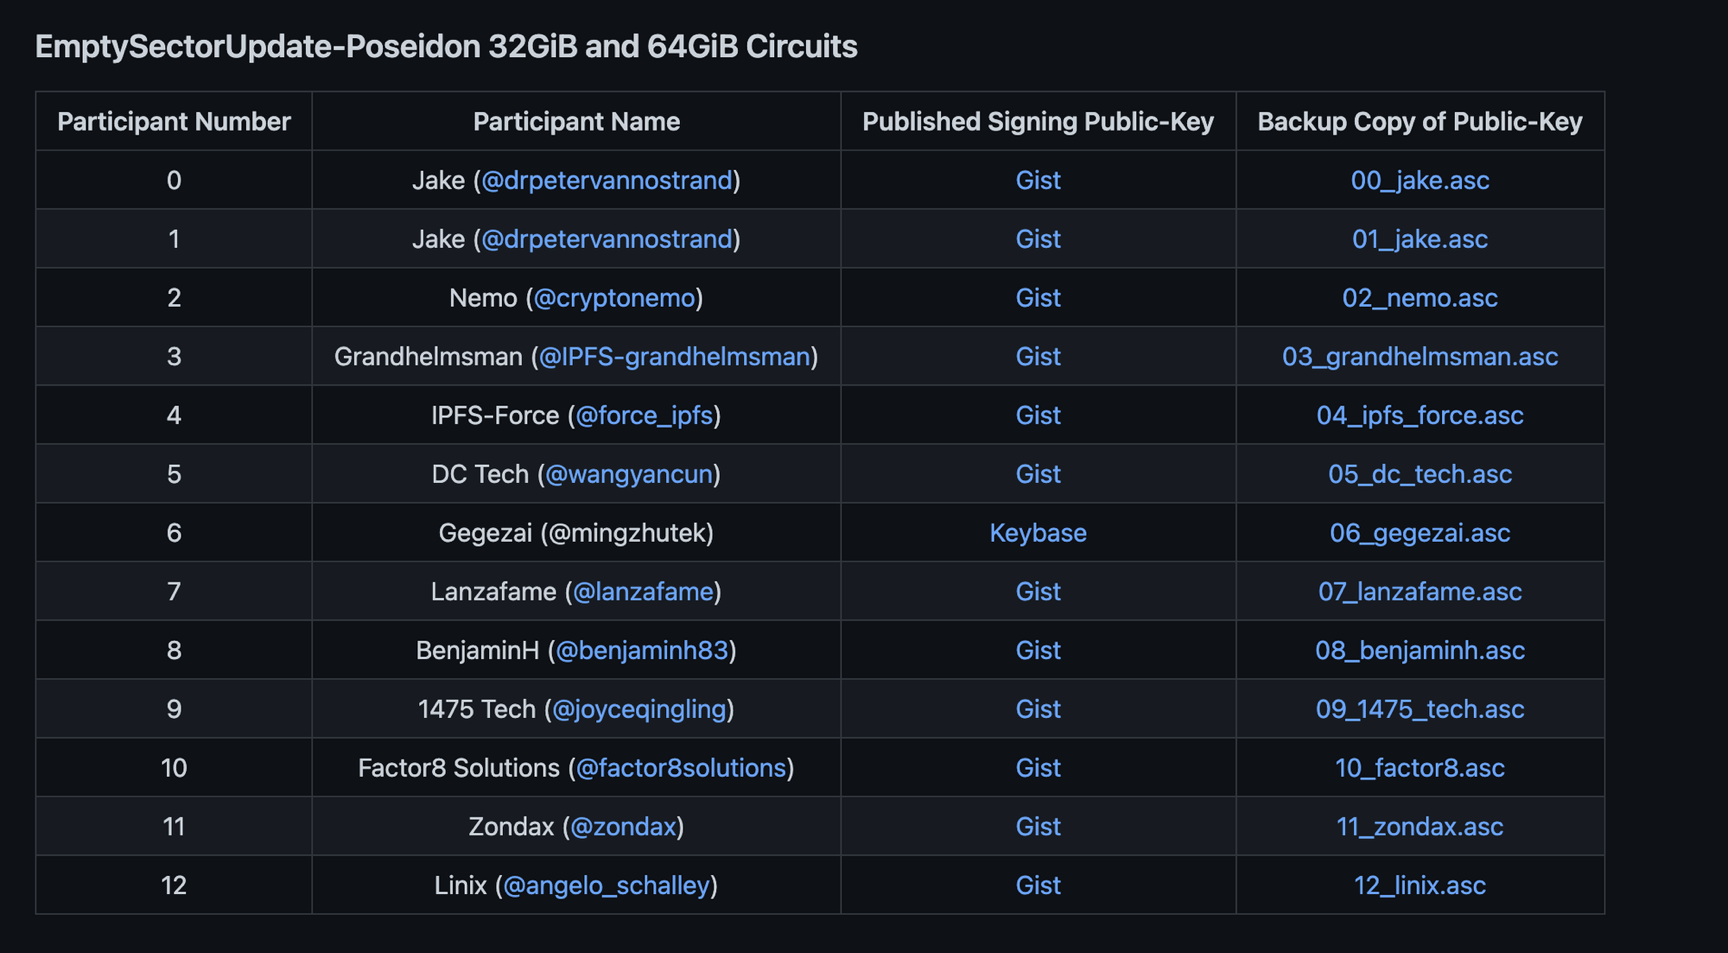The width and height of the screenshot is (1728, 953).
Task: Click the @angelo_schalley mention link
Action: point(606,886)
